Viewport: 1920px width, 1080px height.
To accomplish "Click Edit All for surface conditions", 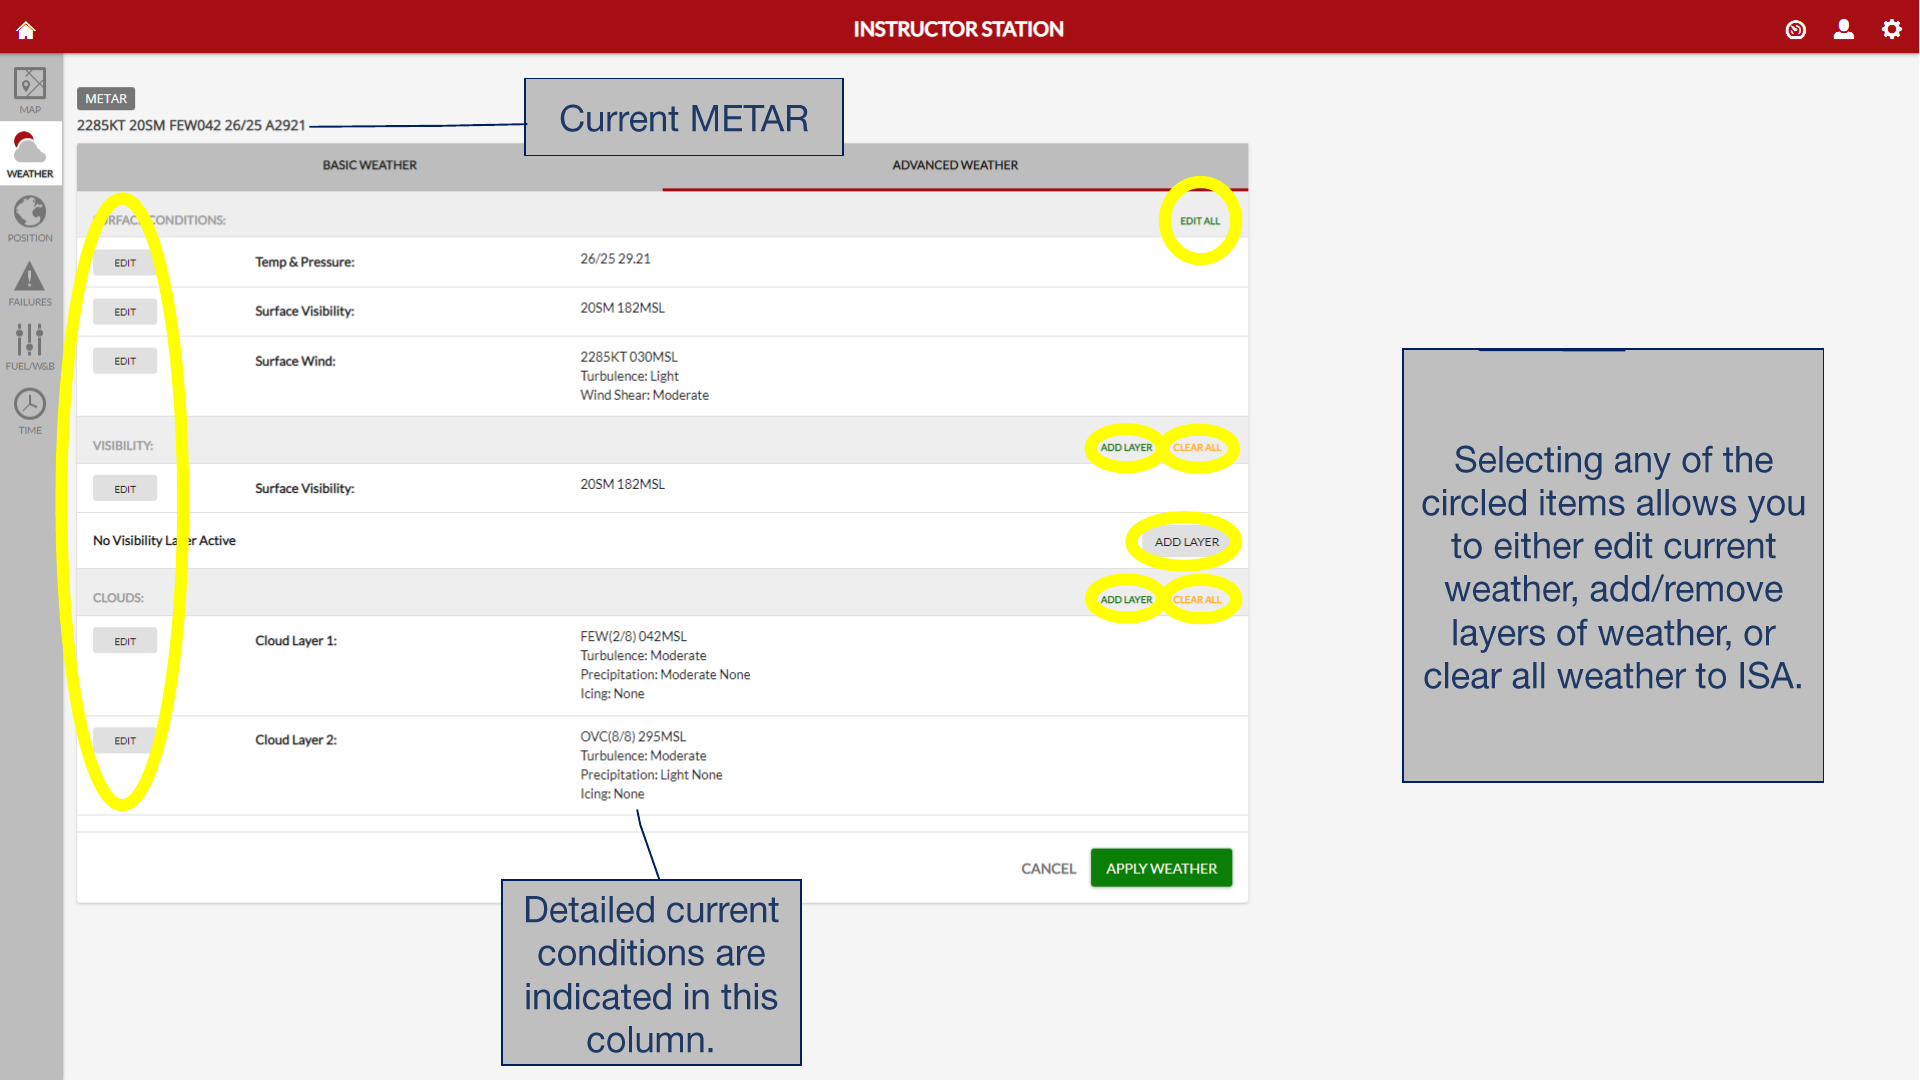I will point(1199,221).
